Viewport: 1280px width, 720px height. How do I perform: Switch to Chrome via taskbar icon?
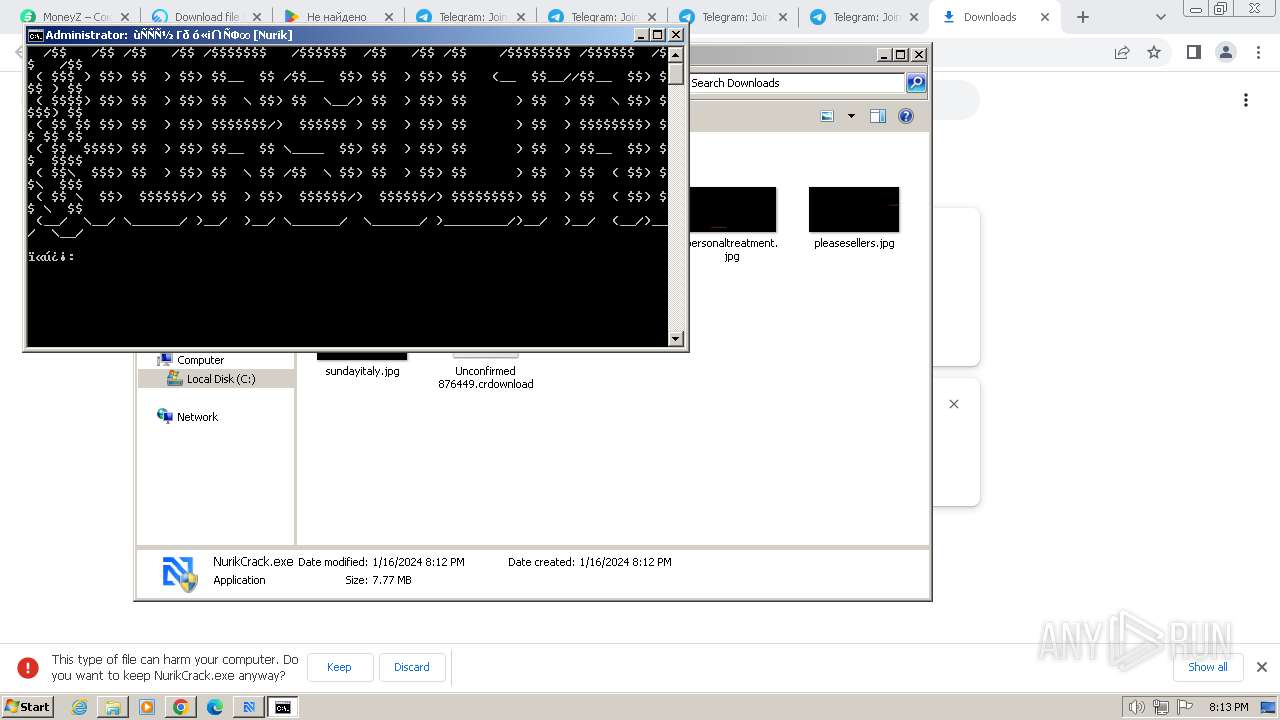point(181,707)
